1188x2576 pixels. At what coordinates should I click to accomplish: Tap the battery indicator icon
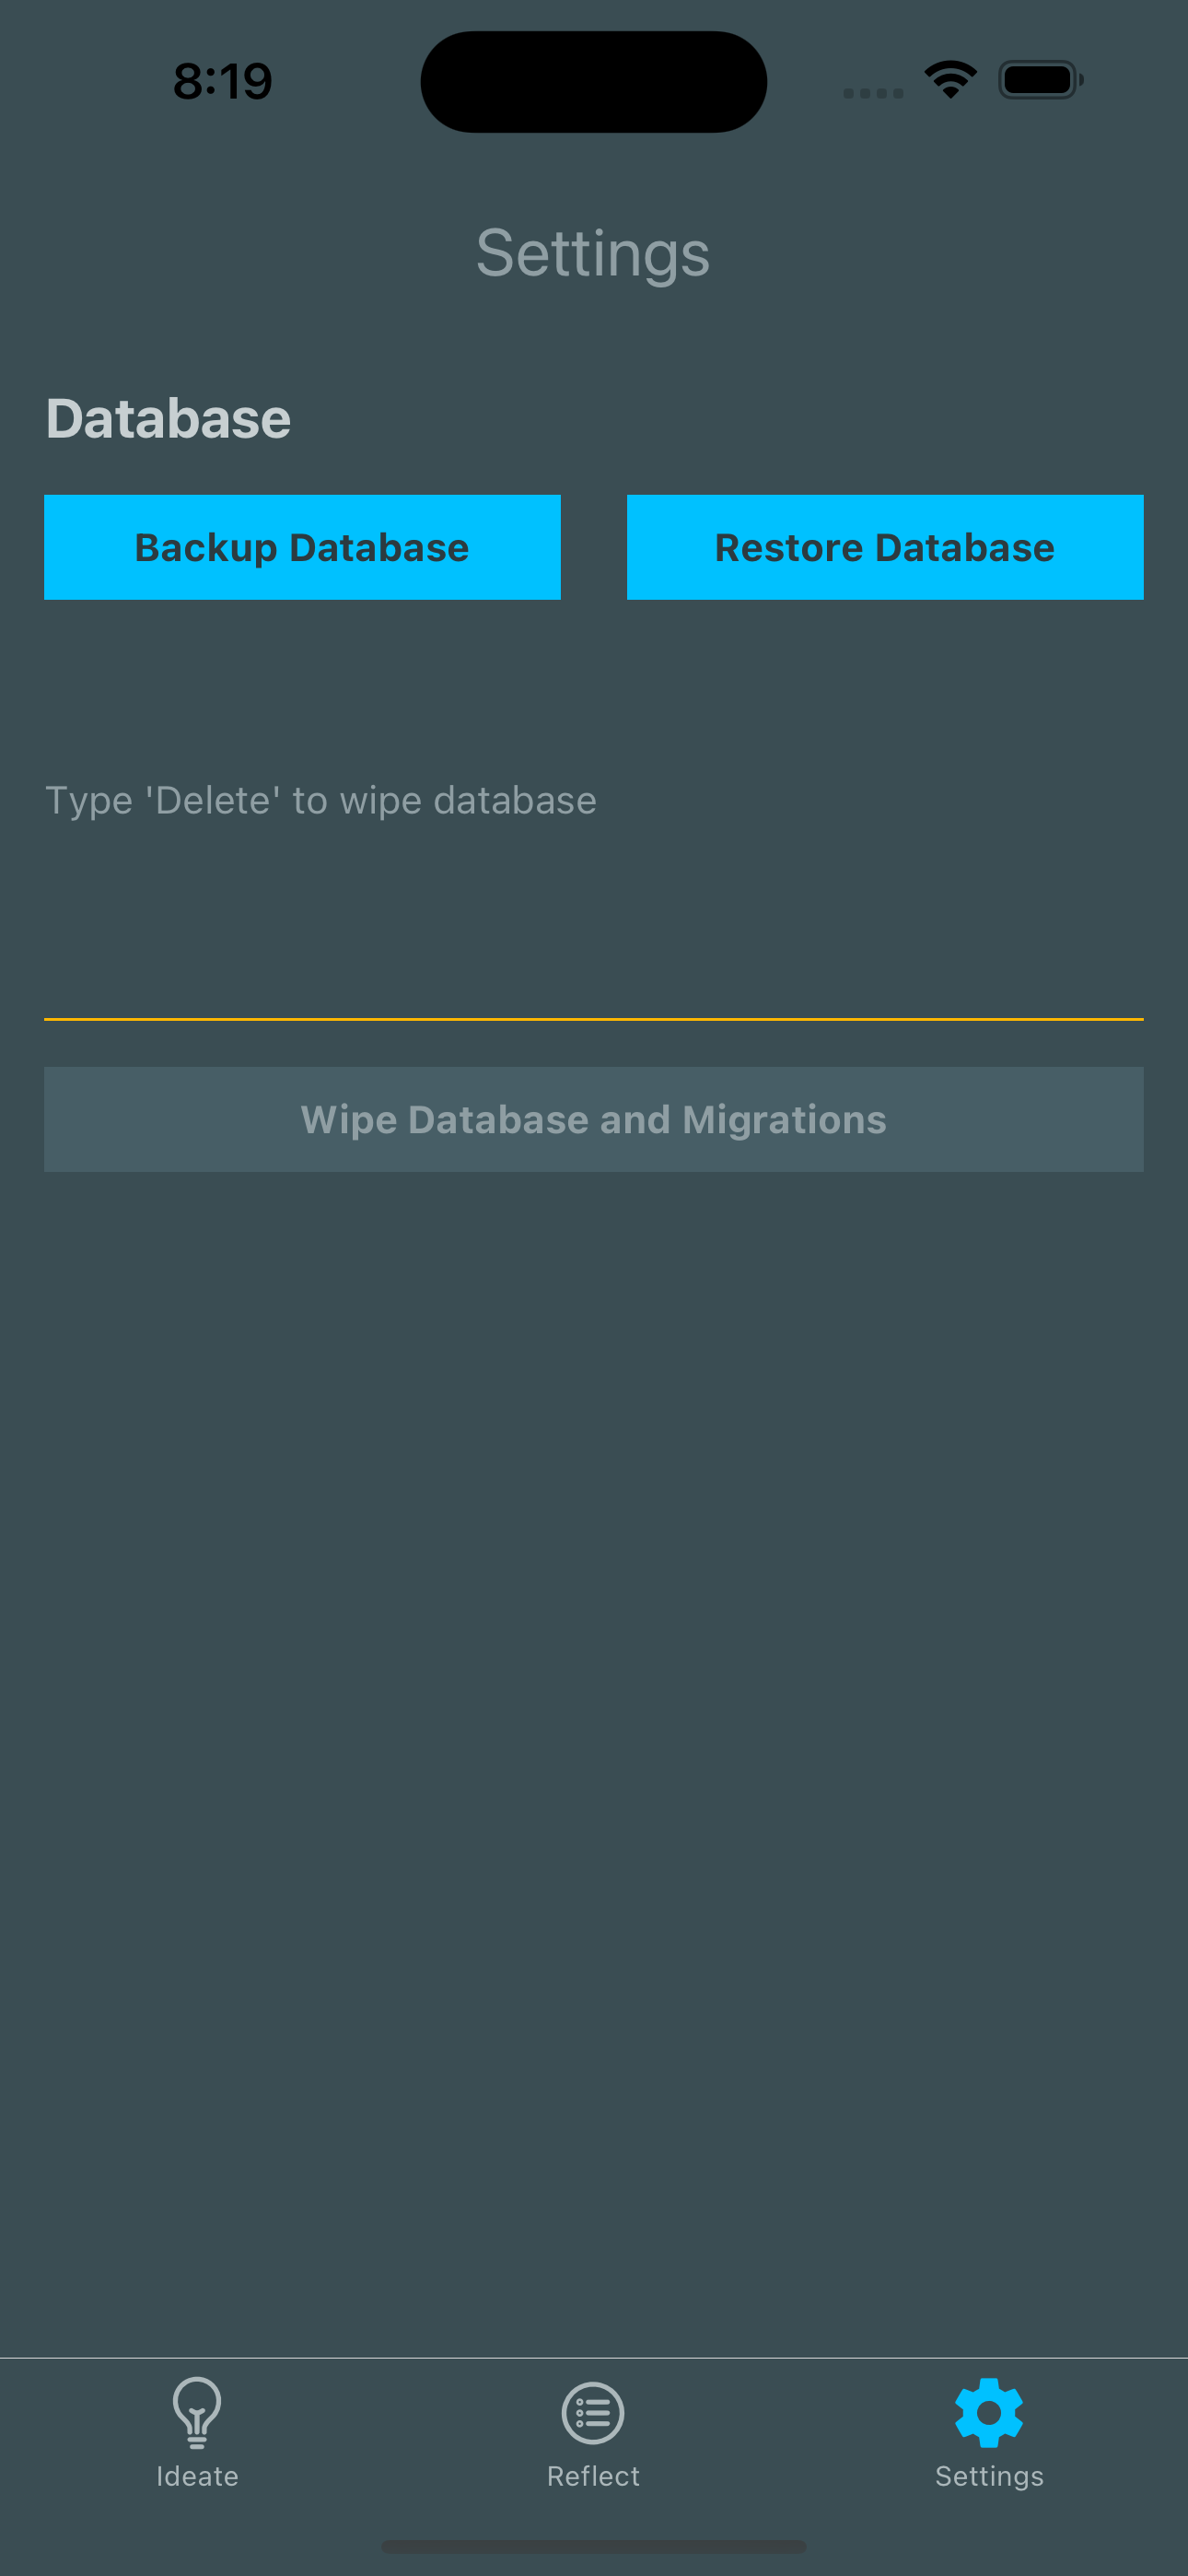coord(1040,80)
